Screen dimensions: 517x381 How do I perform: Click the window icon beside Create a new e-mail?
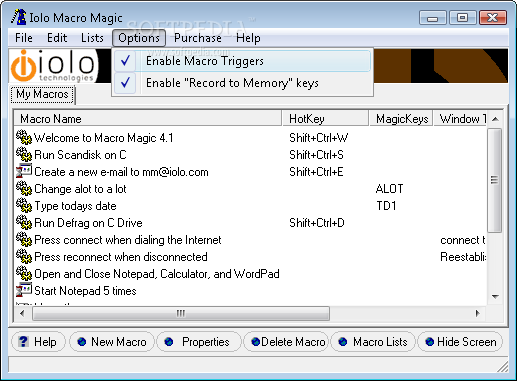tap(24, 171)
